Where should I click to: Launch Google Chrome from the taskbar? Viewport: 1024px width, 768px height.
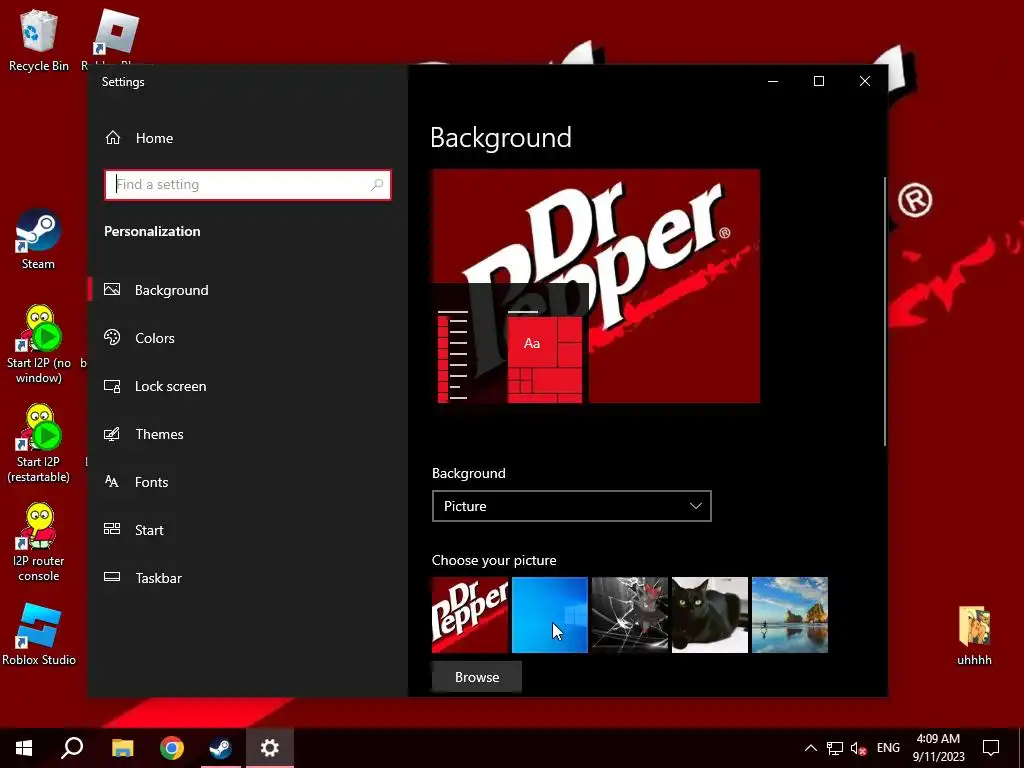172,748
